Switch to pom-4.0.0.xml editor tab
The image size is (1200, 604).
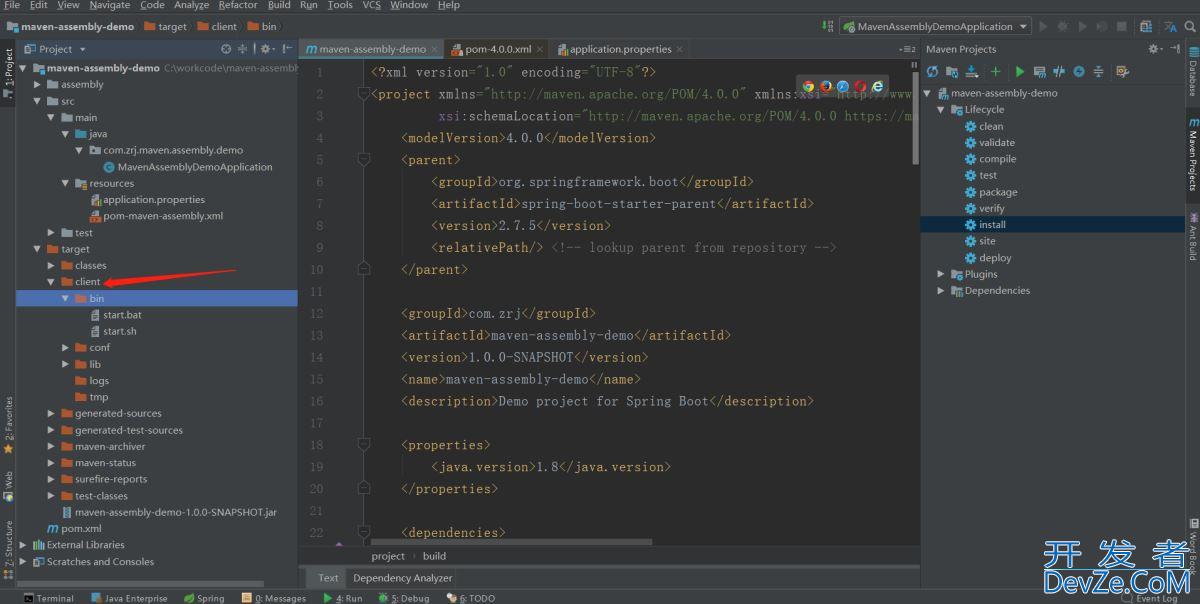[x=497, y=49]
